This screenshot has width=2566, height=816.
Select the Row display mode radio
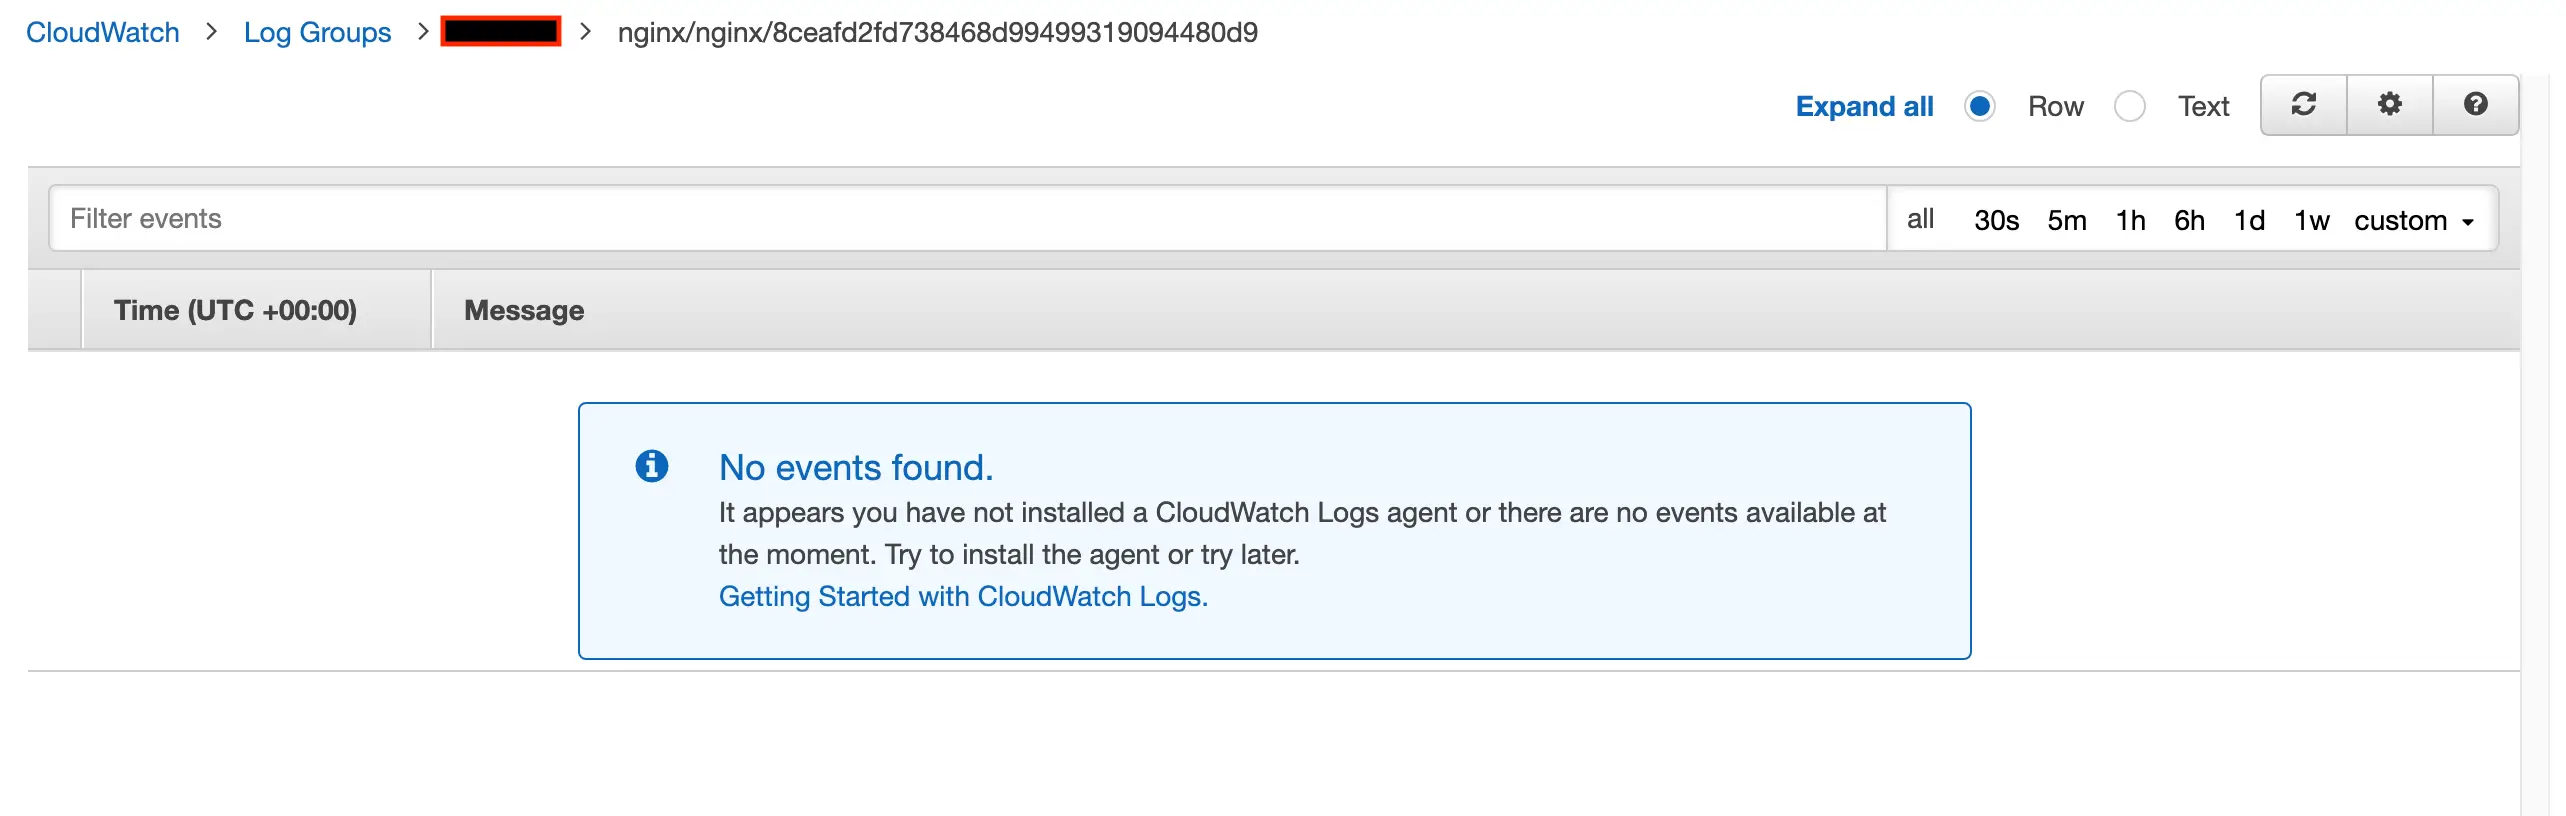[1979, 106]
